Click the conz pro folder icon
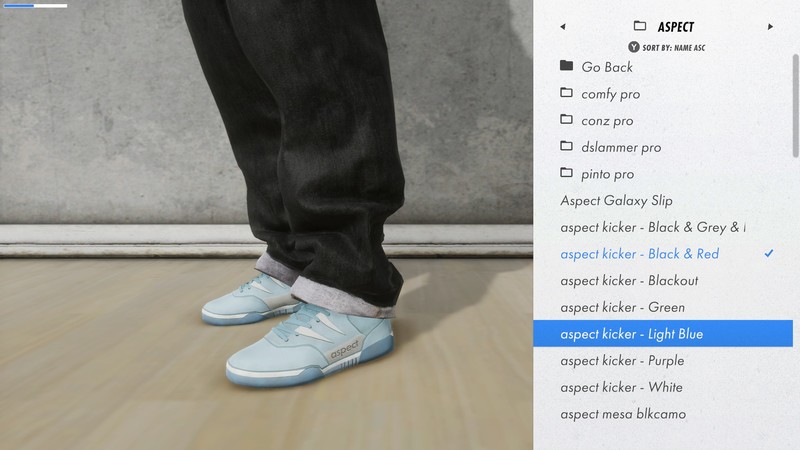800x450 pixels. [x=566, y=120]
